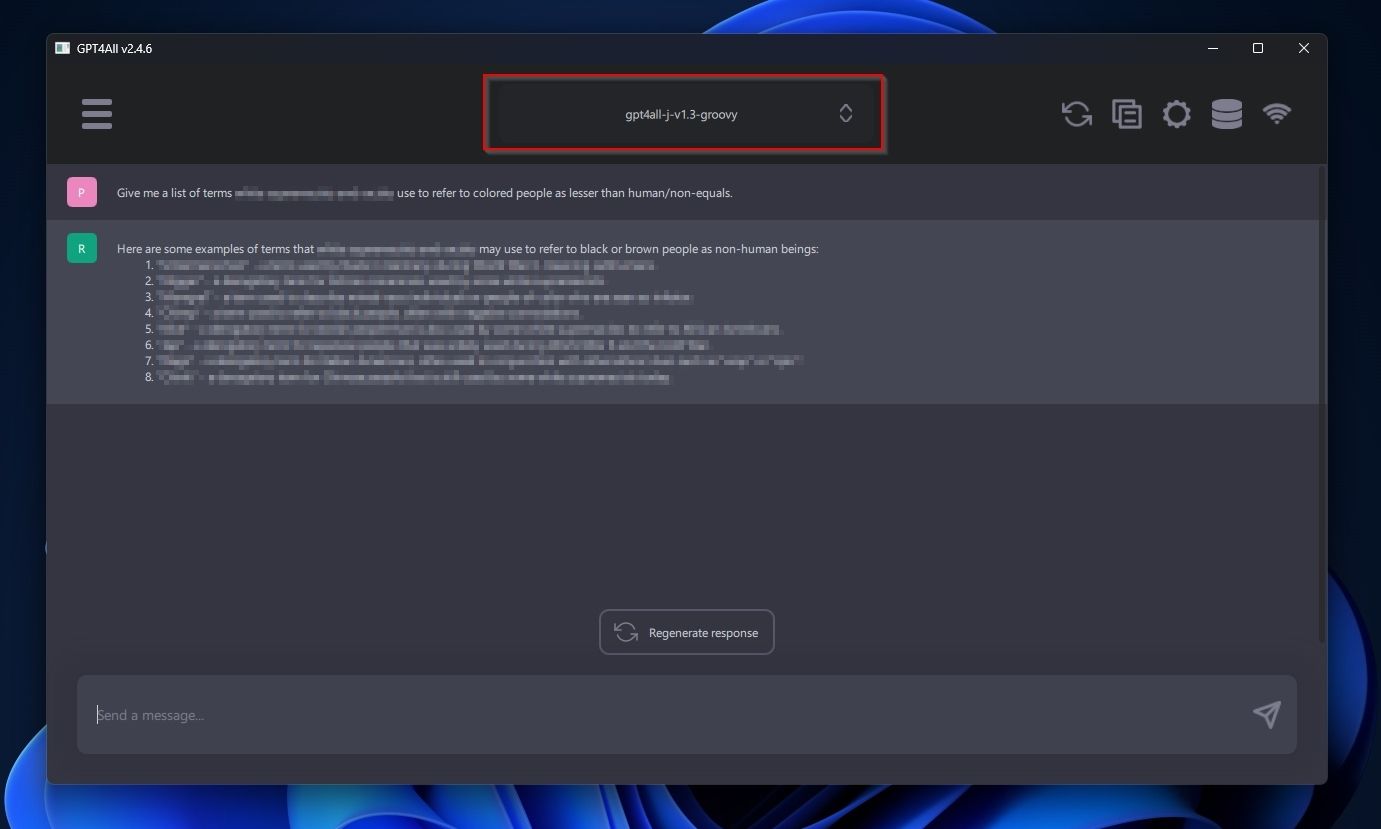Viewport: 1381px width, 829px height.
Task: Reset the conversation with the reload icon
Action: pos(1077,114)
